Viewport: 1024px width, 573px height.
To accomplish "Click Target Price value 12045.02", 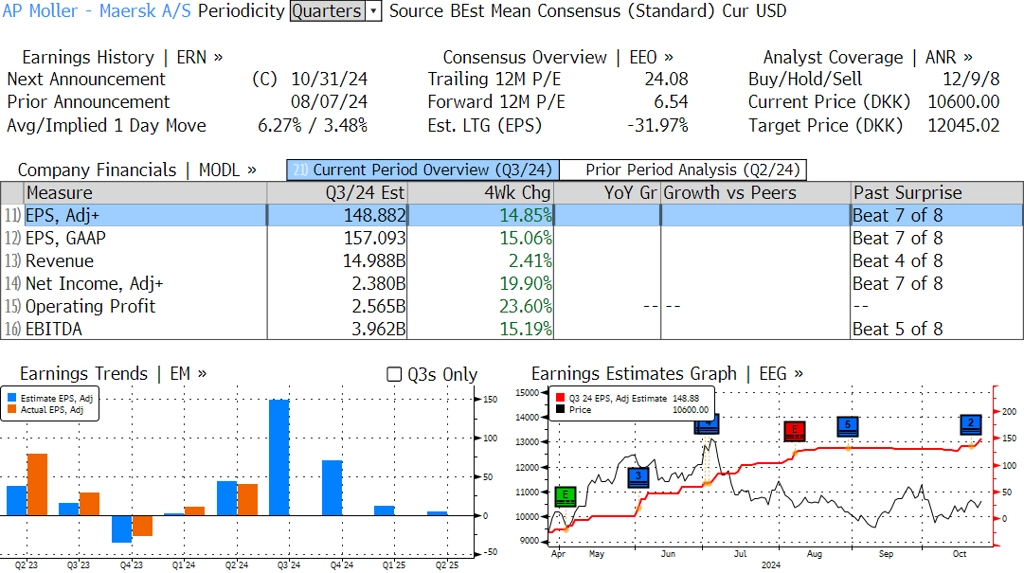I will point(964,125).
